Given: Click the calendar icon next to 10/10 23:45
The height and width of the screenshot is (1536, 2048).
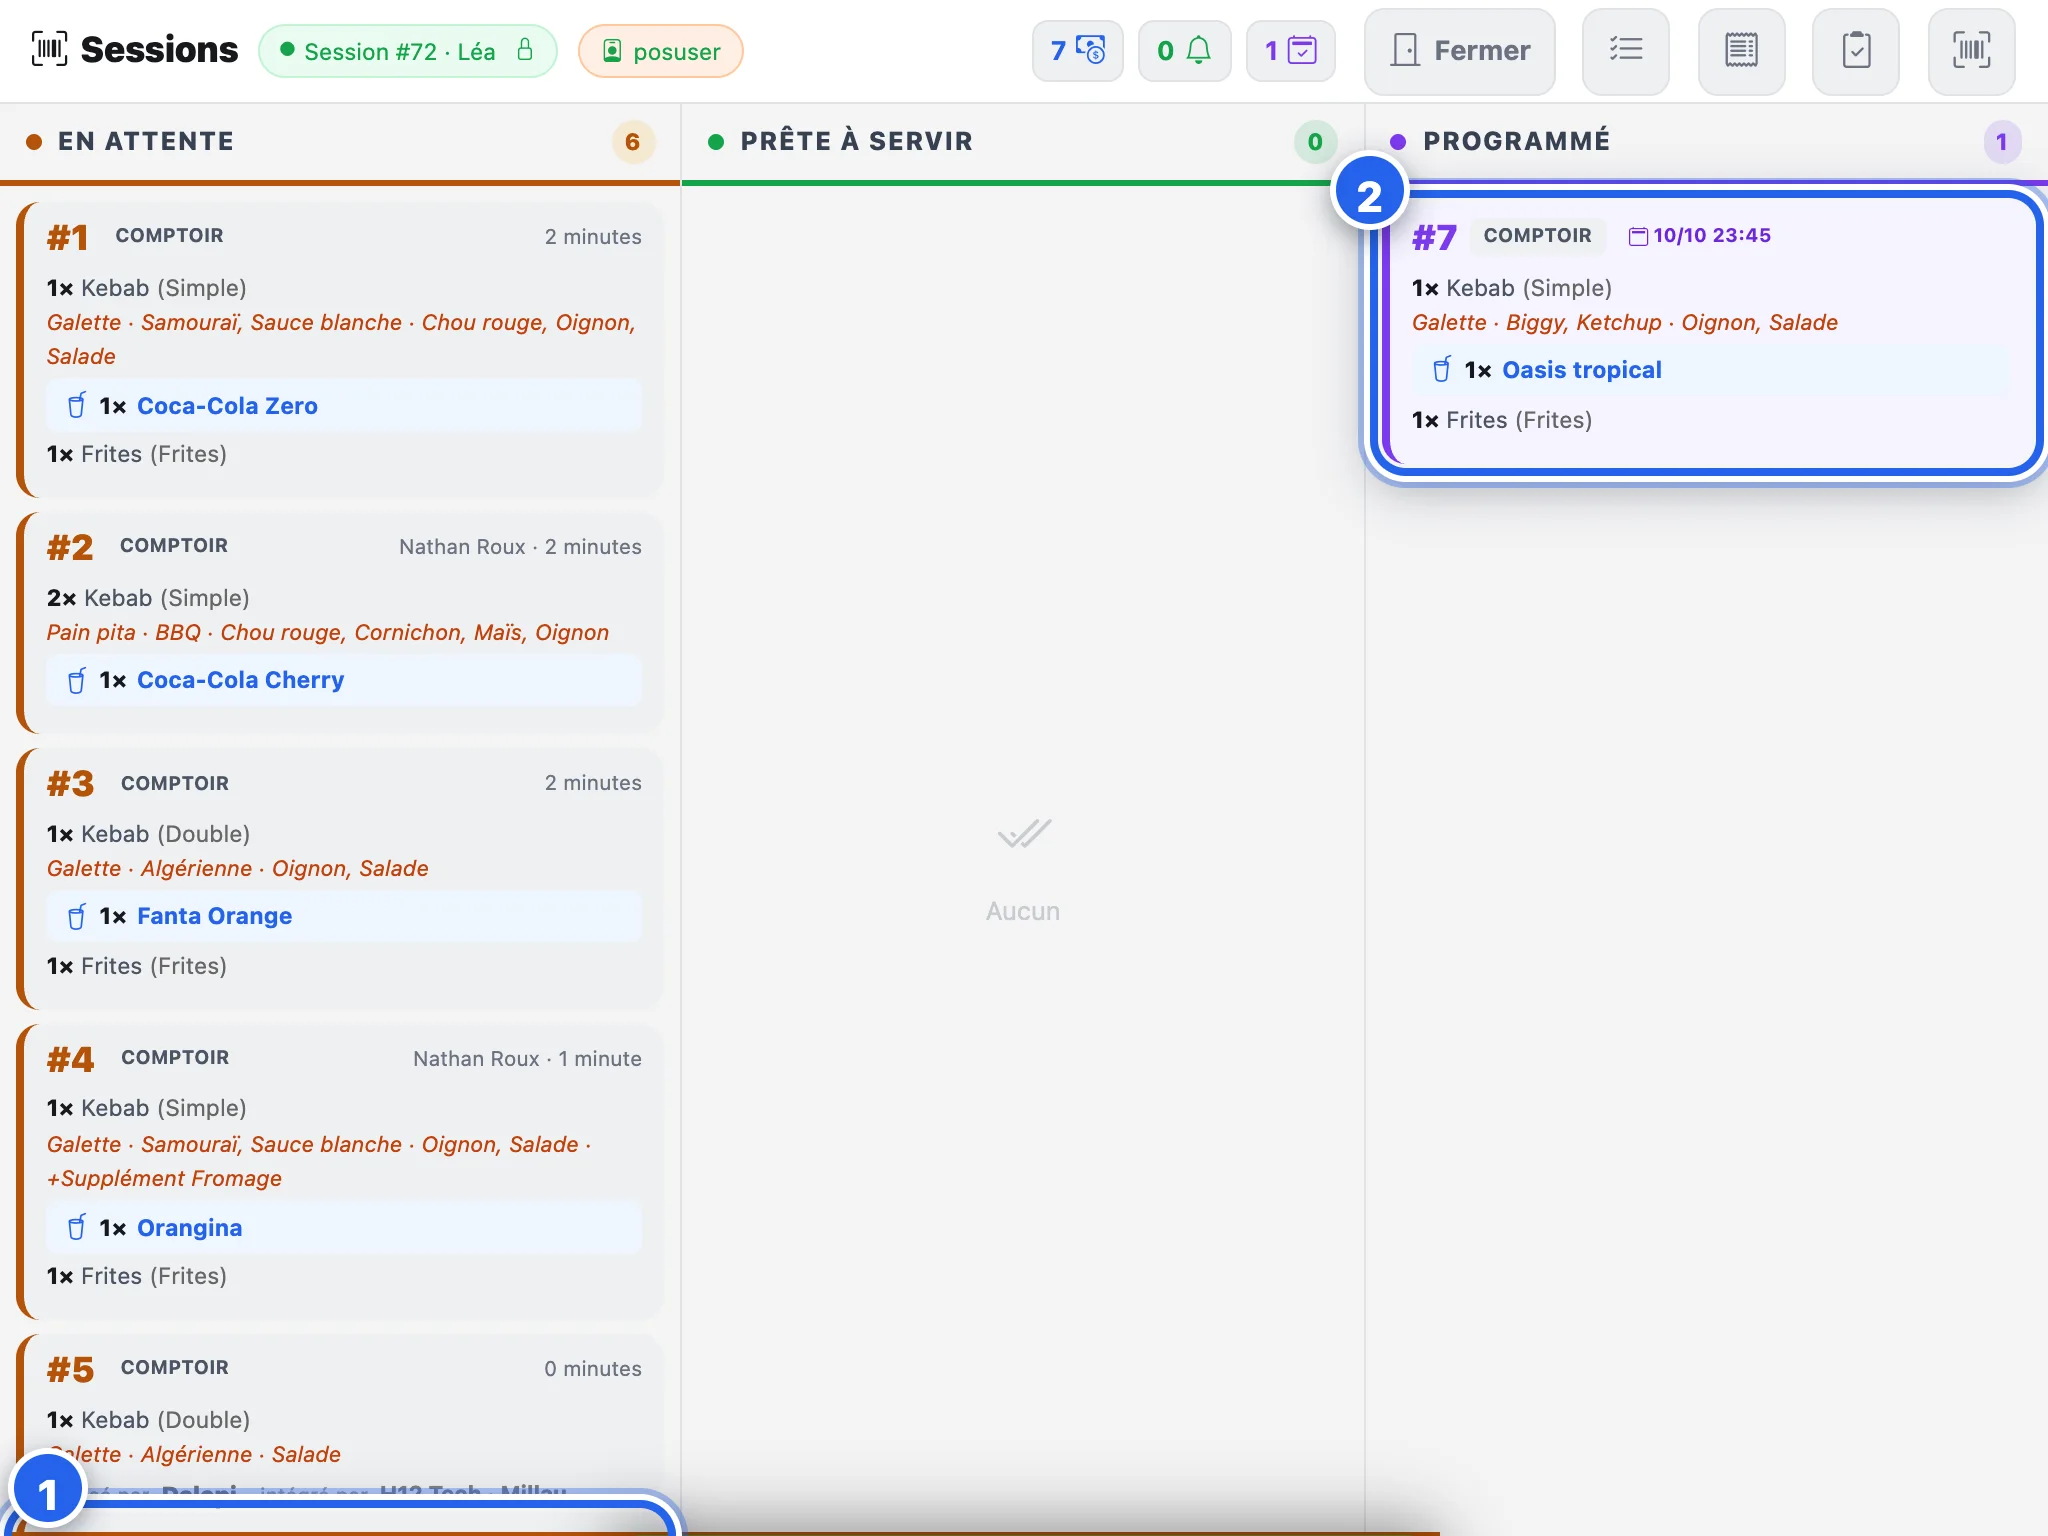Looking at the screenshot, I should tap(1638, 236).
